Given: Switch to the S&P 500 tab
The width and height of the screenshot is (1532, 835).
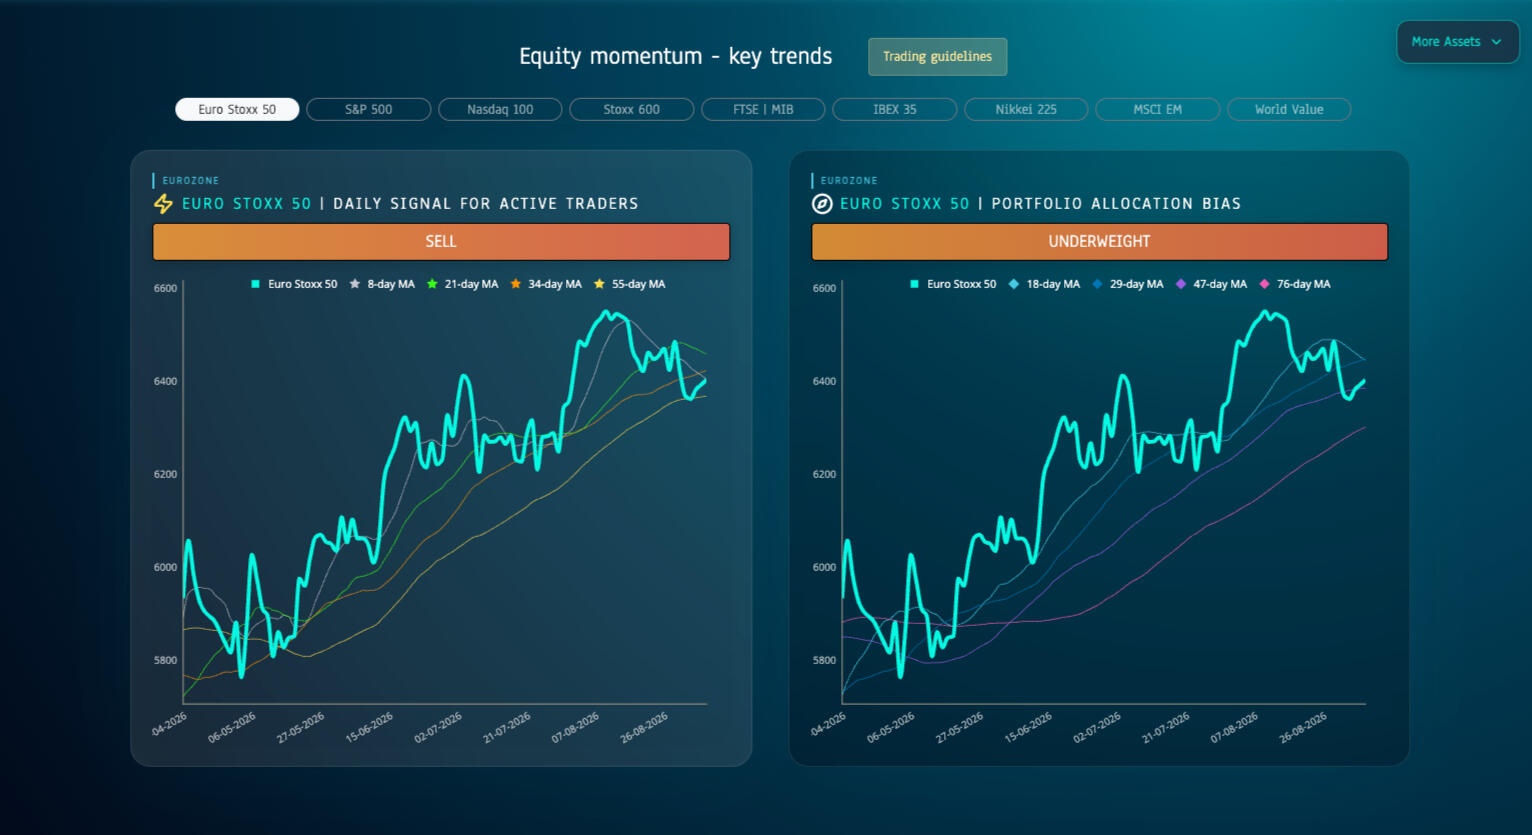Looking at the screenshot, I should click(369, 110).
